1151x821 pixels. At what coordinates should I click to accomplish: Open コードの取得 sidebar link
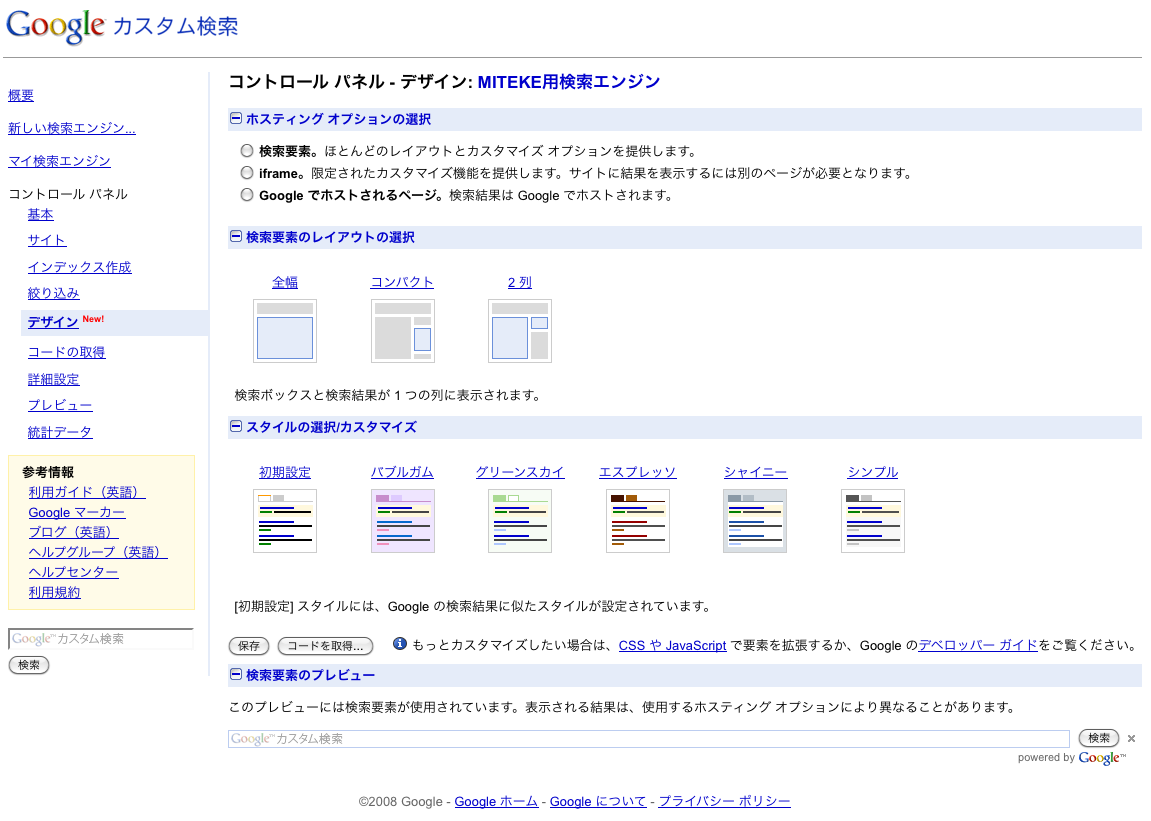click(x=66, y=352)
